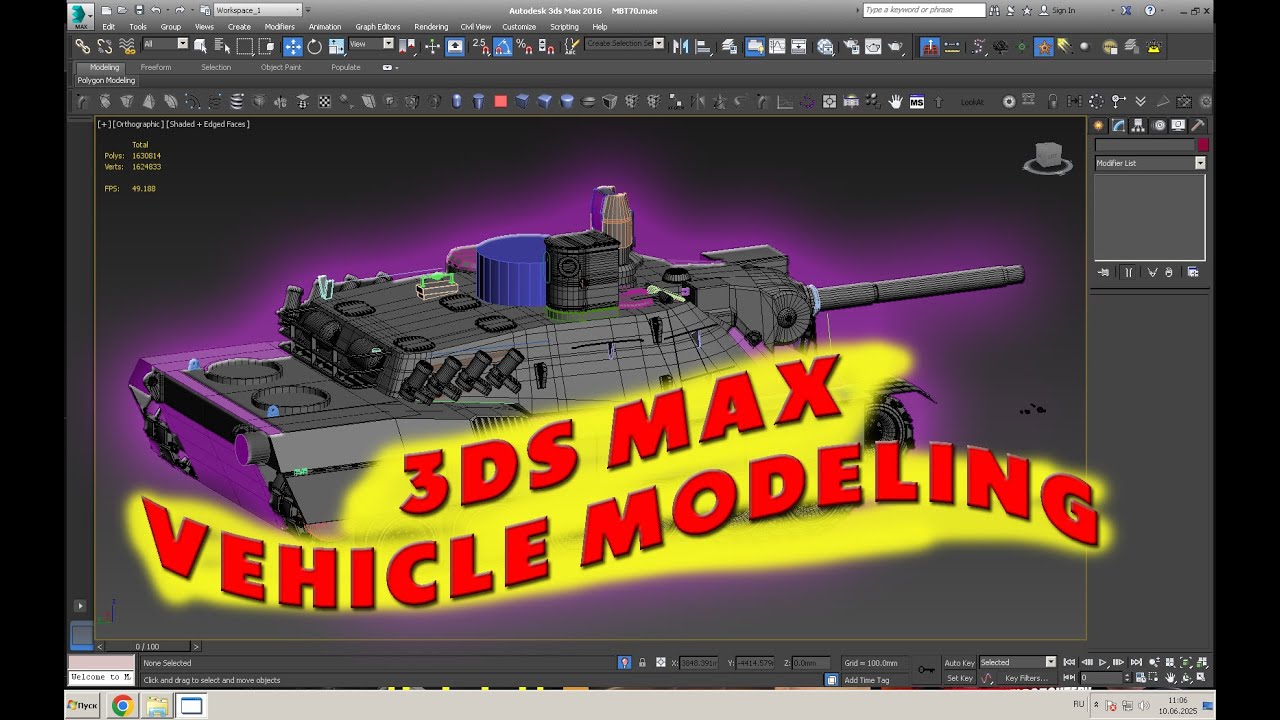
Task: Open the Utilities hammer tab
Action: (1197, 126)
